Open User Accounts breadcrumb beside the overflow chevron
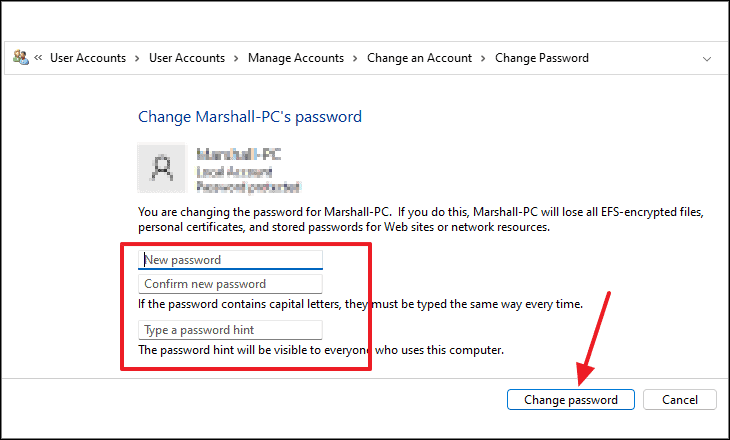Image resolution: width=730 pixels, height=440 pixels. point(88,58)
